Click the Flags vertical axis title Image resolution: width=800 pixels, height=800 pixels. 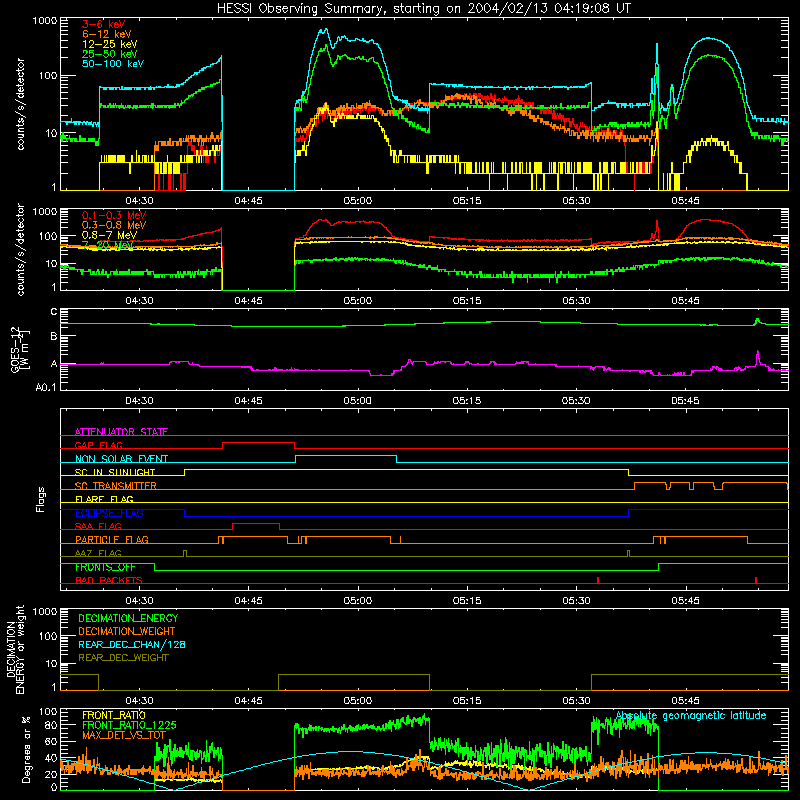pyautogui.click(x=41, y=499)
